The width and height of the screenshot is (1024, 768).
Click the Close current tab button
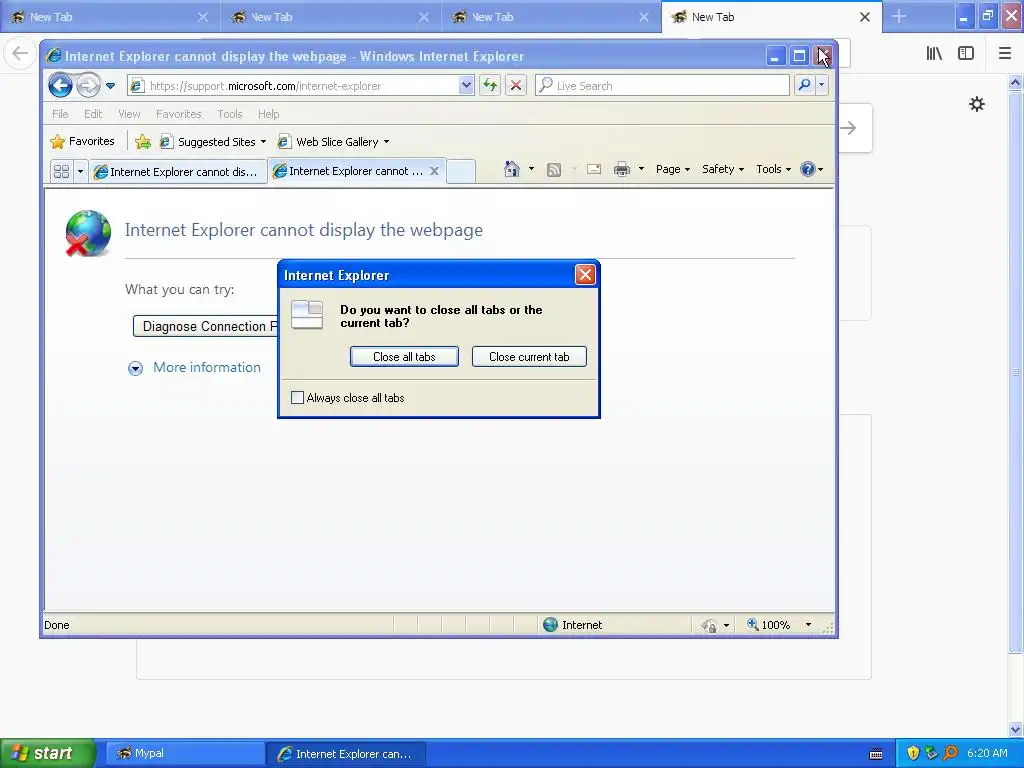click(x=529, y=357)
